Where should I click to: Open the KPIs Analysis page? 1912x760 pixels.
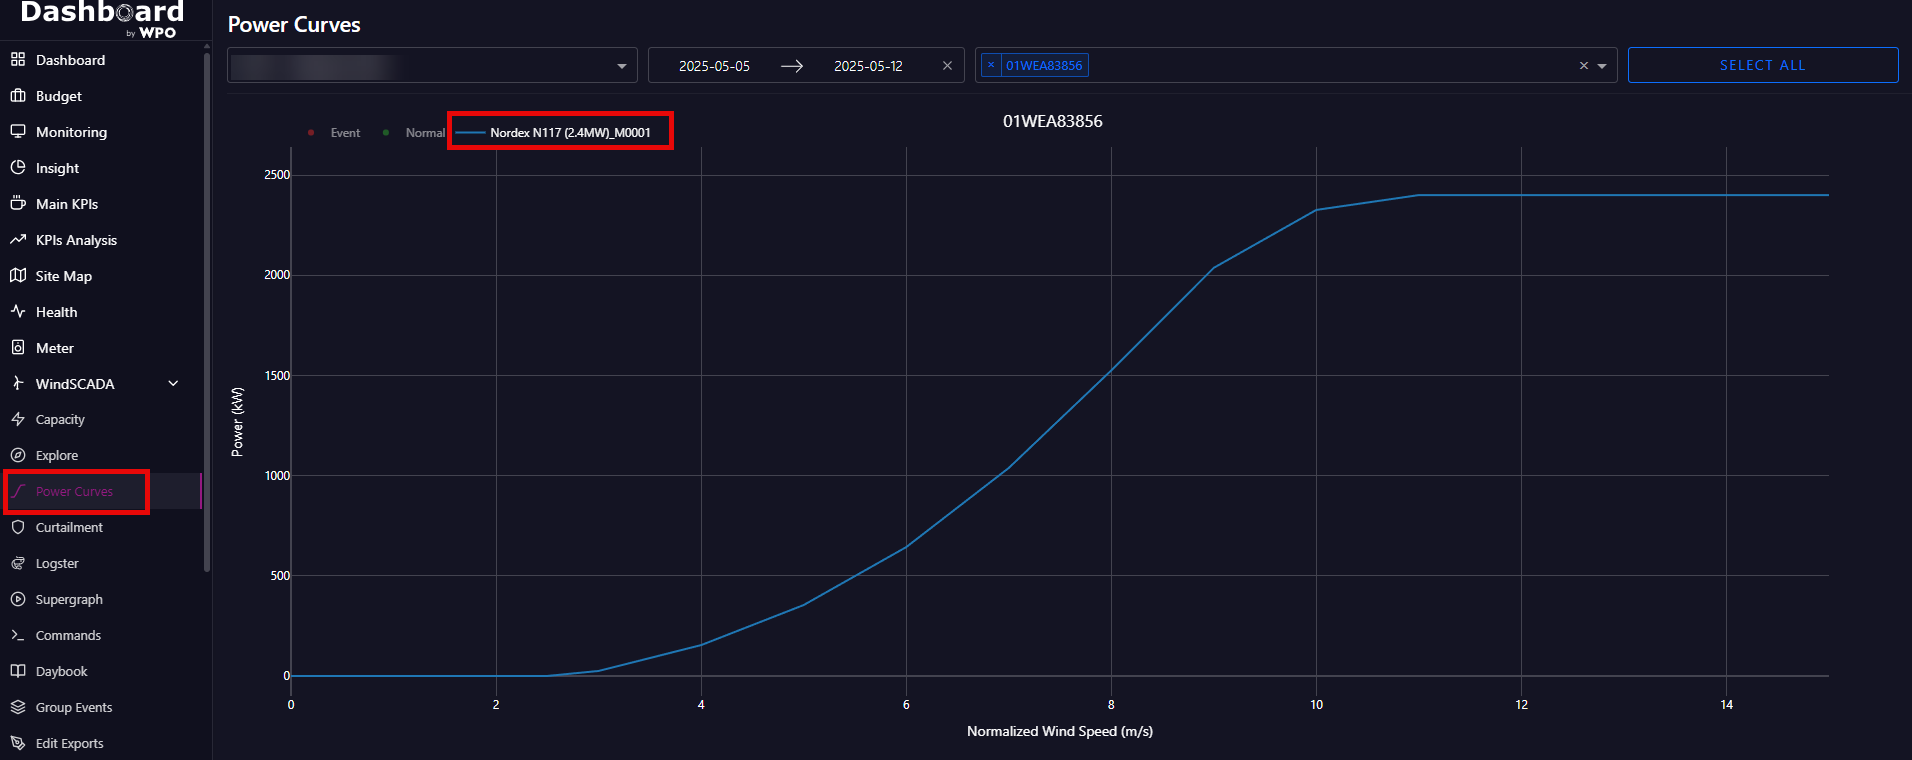76,240
